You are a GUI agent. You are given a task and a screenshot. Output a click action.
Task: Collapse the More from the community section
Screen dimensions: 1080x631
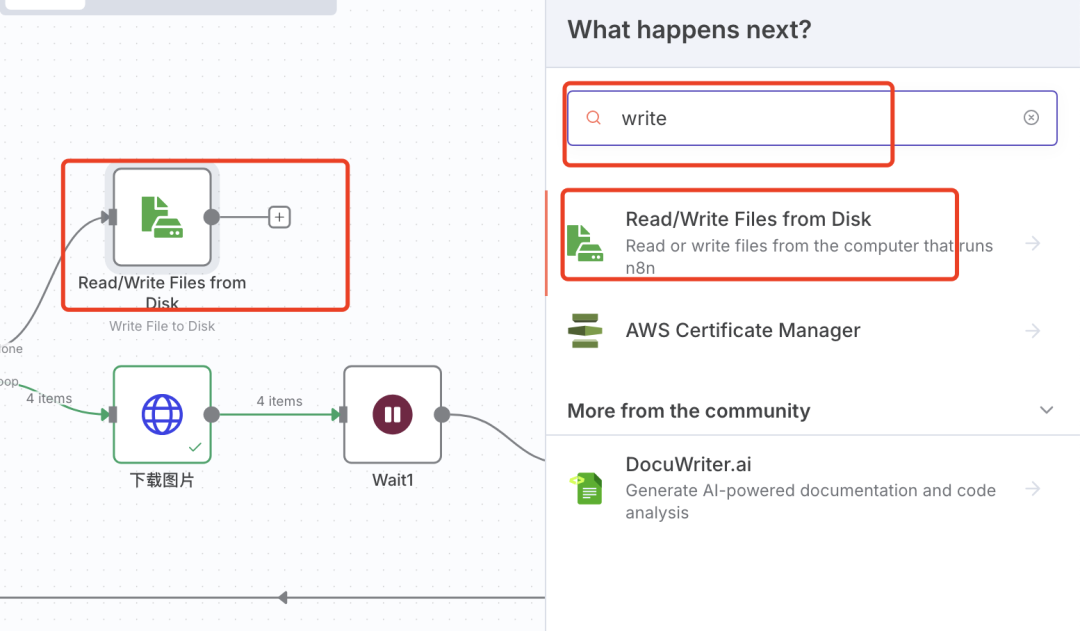[x=1046, y=410]
